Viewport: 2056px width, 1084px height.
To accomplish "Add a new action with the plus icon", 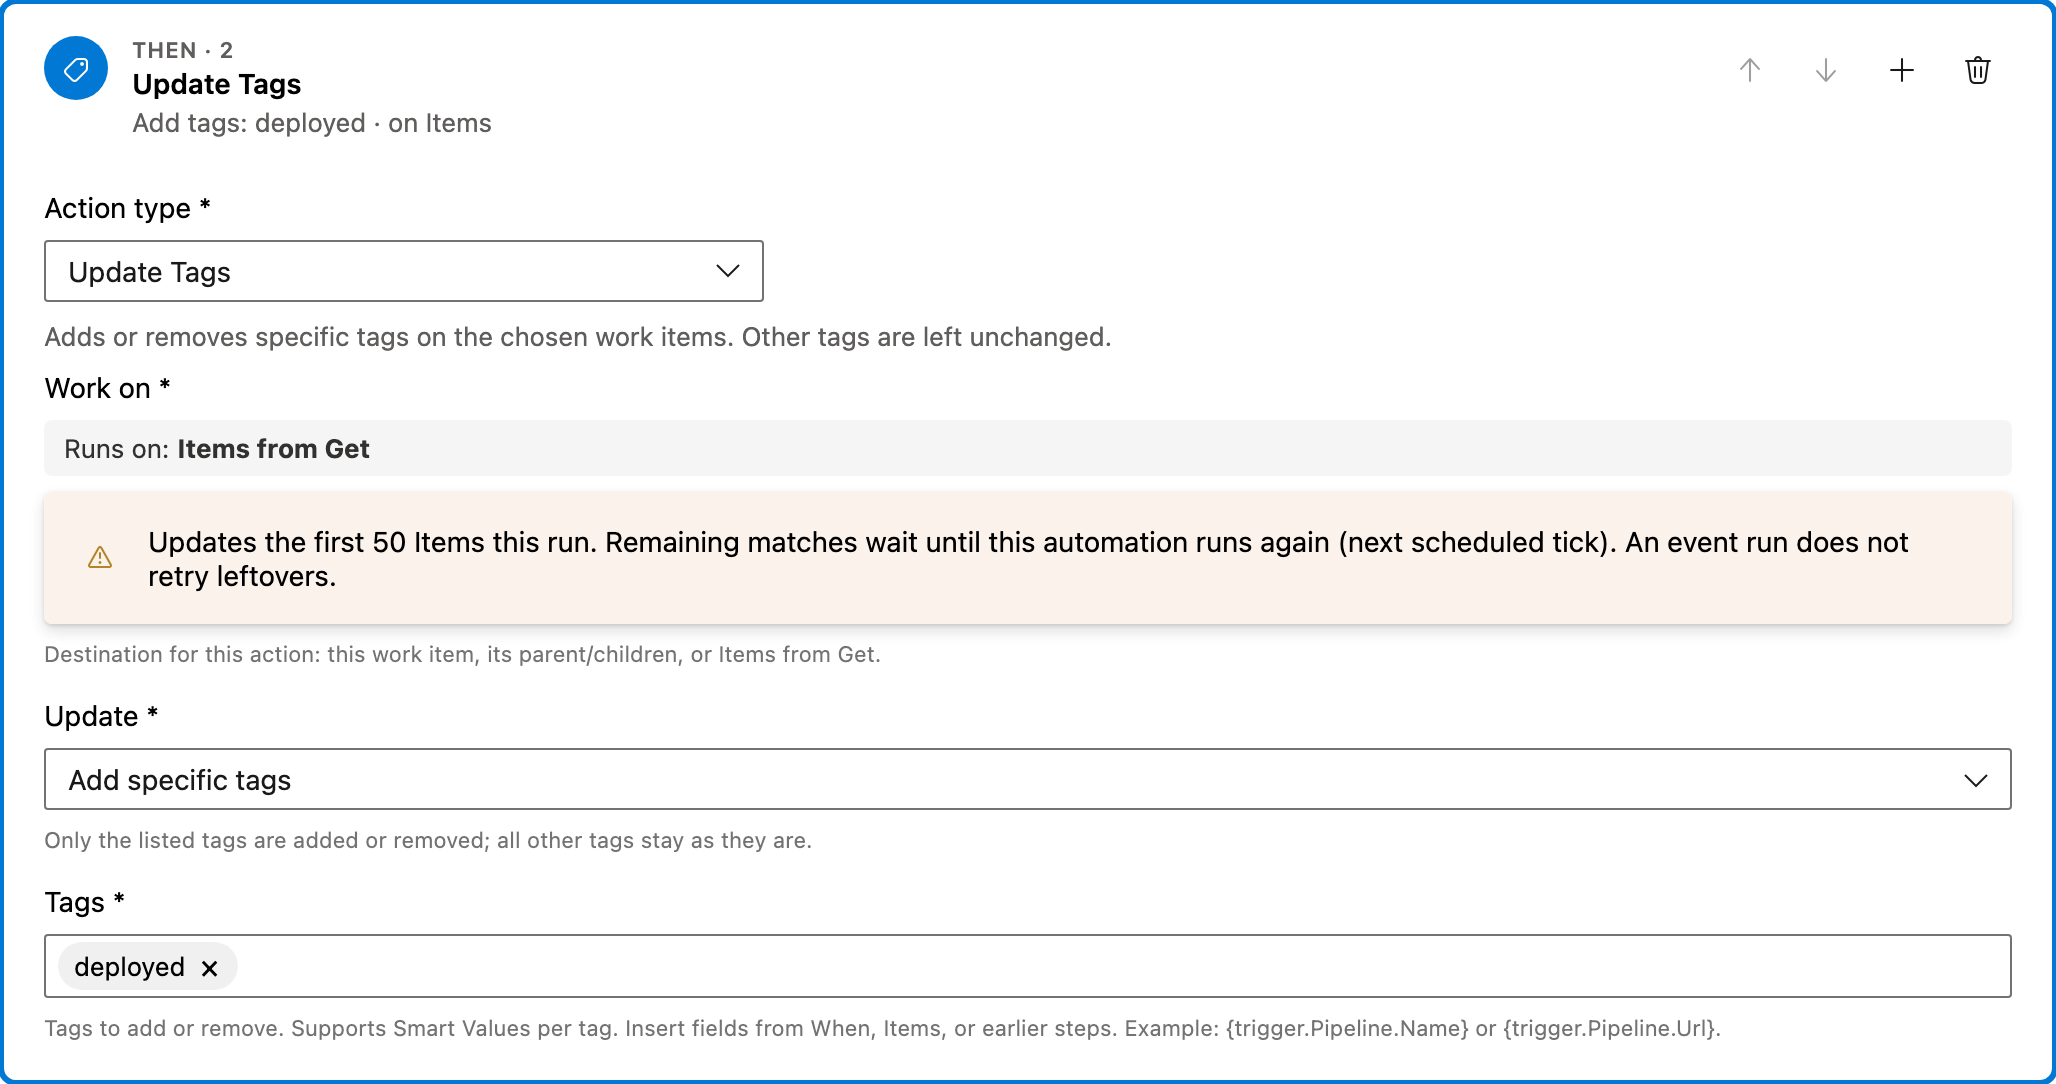I will (x=1901, y=70).
